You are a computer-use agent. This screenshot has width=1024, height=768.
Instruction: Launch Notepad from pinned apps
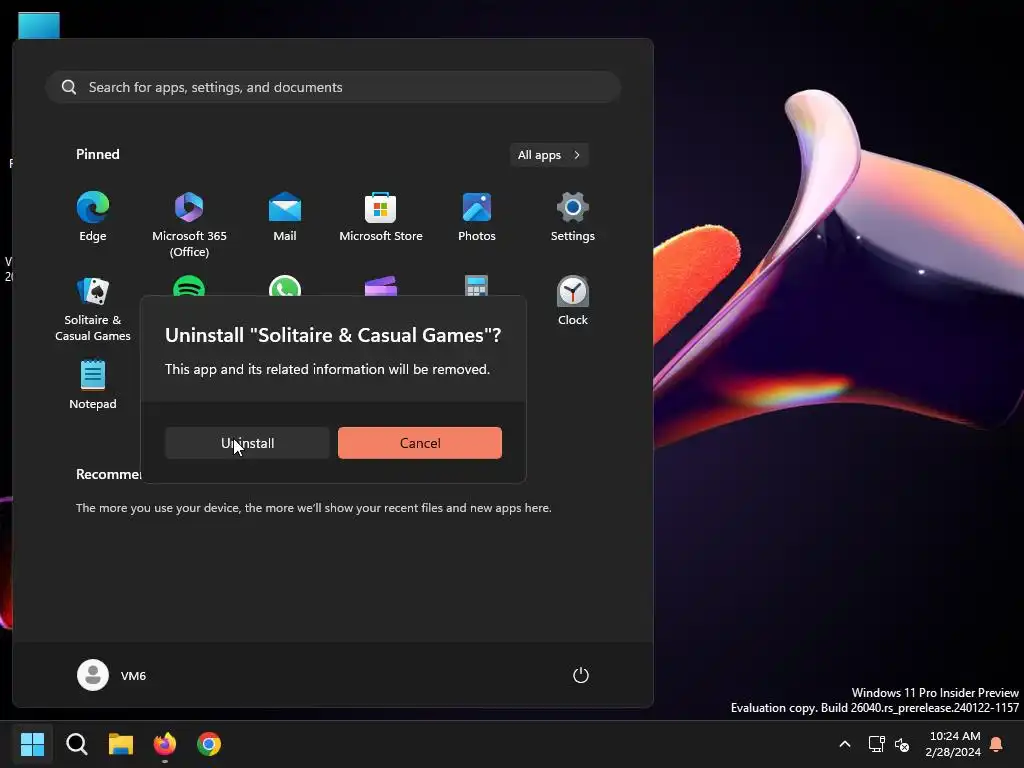point(93,384)
